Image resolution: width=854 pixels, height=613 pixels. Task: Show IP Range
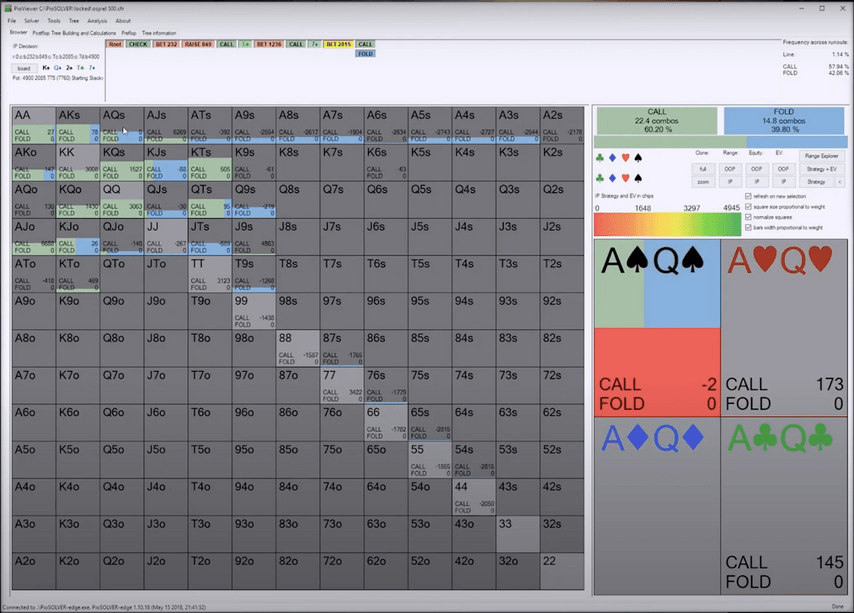(730, 182)
